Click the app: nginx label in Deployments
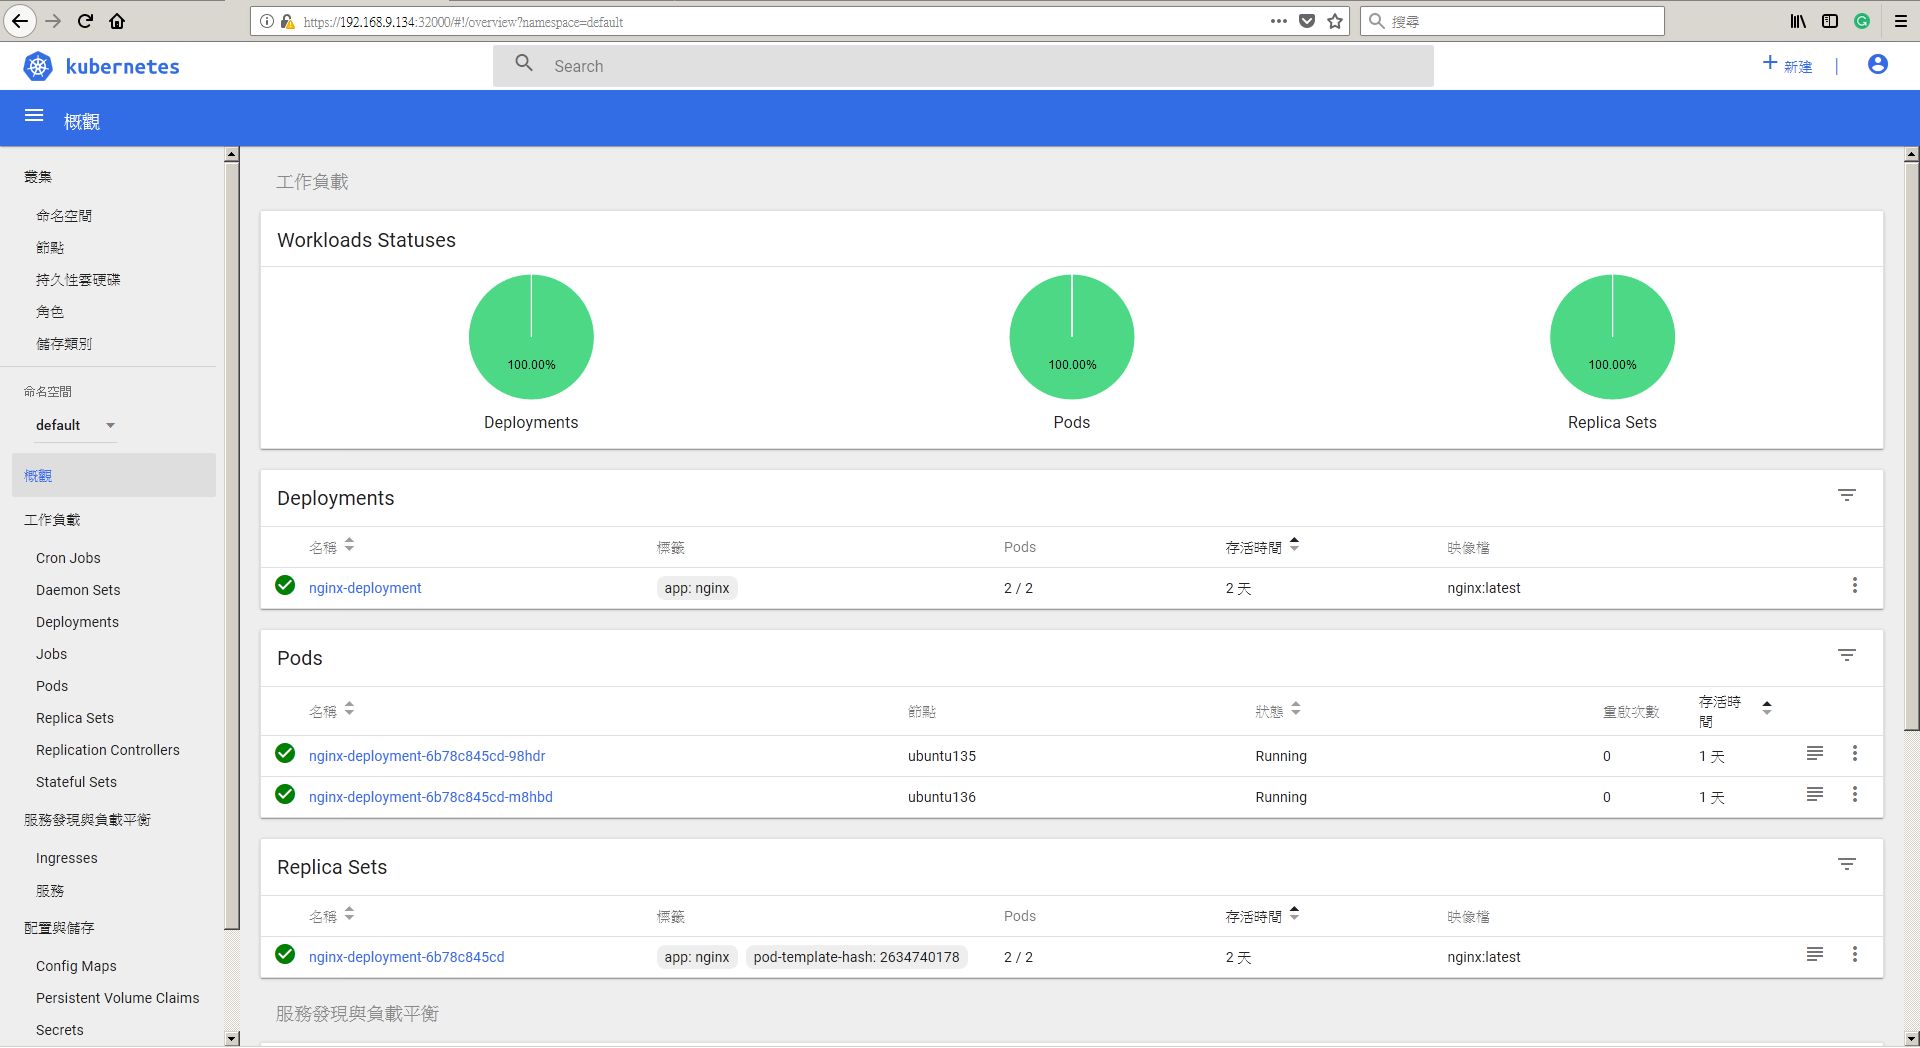Viewport: 1920px width, 1048px height. (697, 588)
